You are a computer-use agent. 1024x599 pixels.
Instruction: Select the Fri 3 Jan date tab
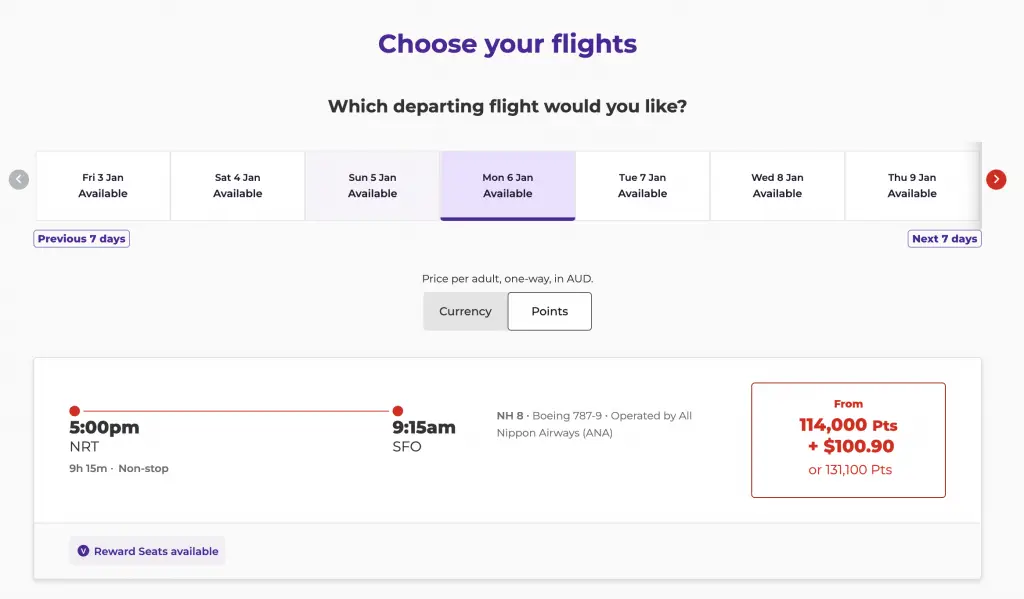(x=103, y=186)
